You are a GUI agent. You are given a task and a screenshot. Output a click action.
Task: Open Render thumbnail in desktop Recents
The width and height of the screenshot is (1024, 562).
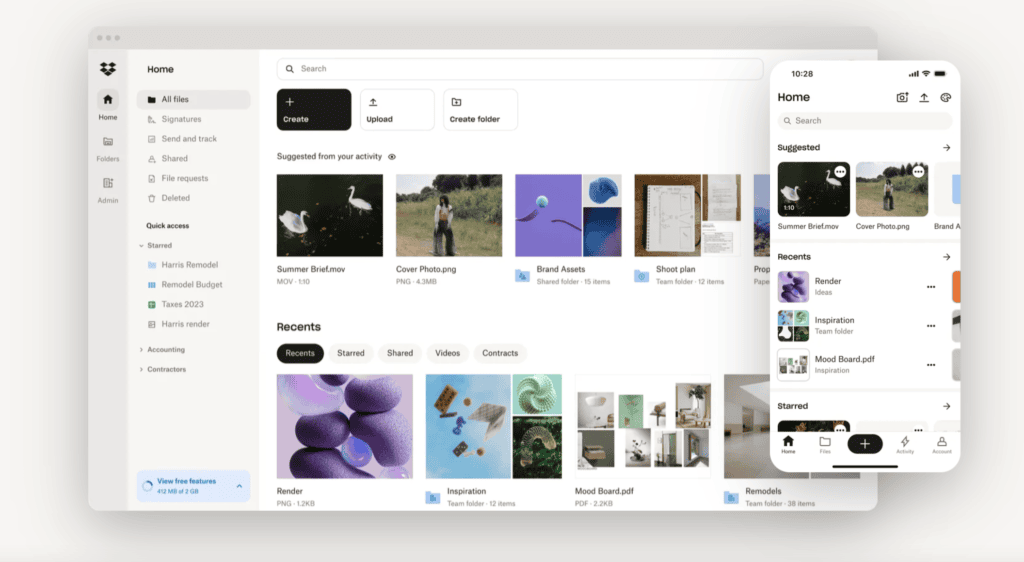coord(345,426)
